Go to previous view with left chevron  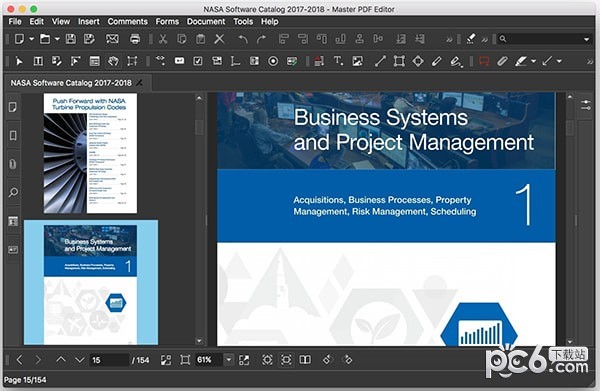20,360
